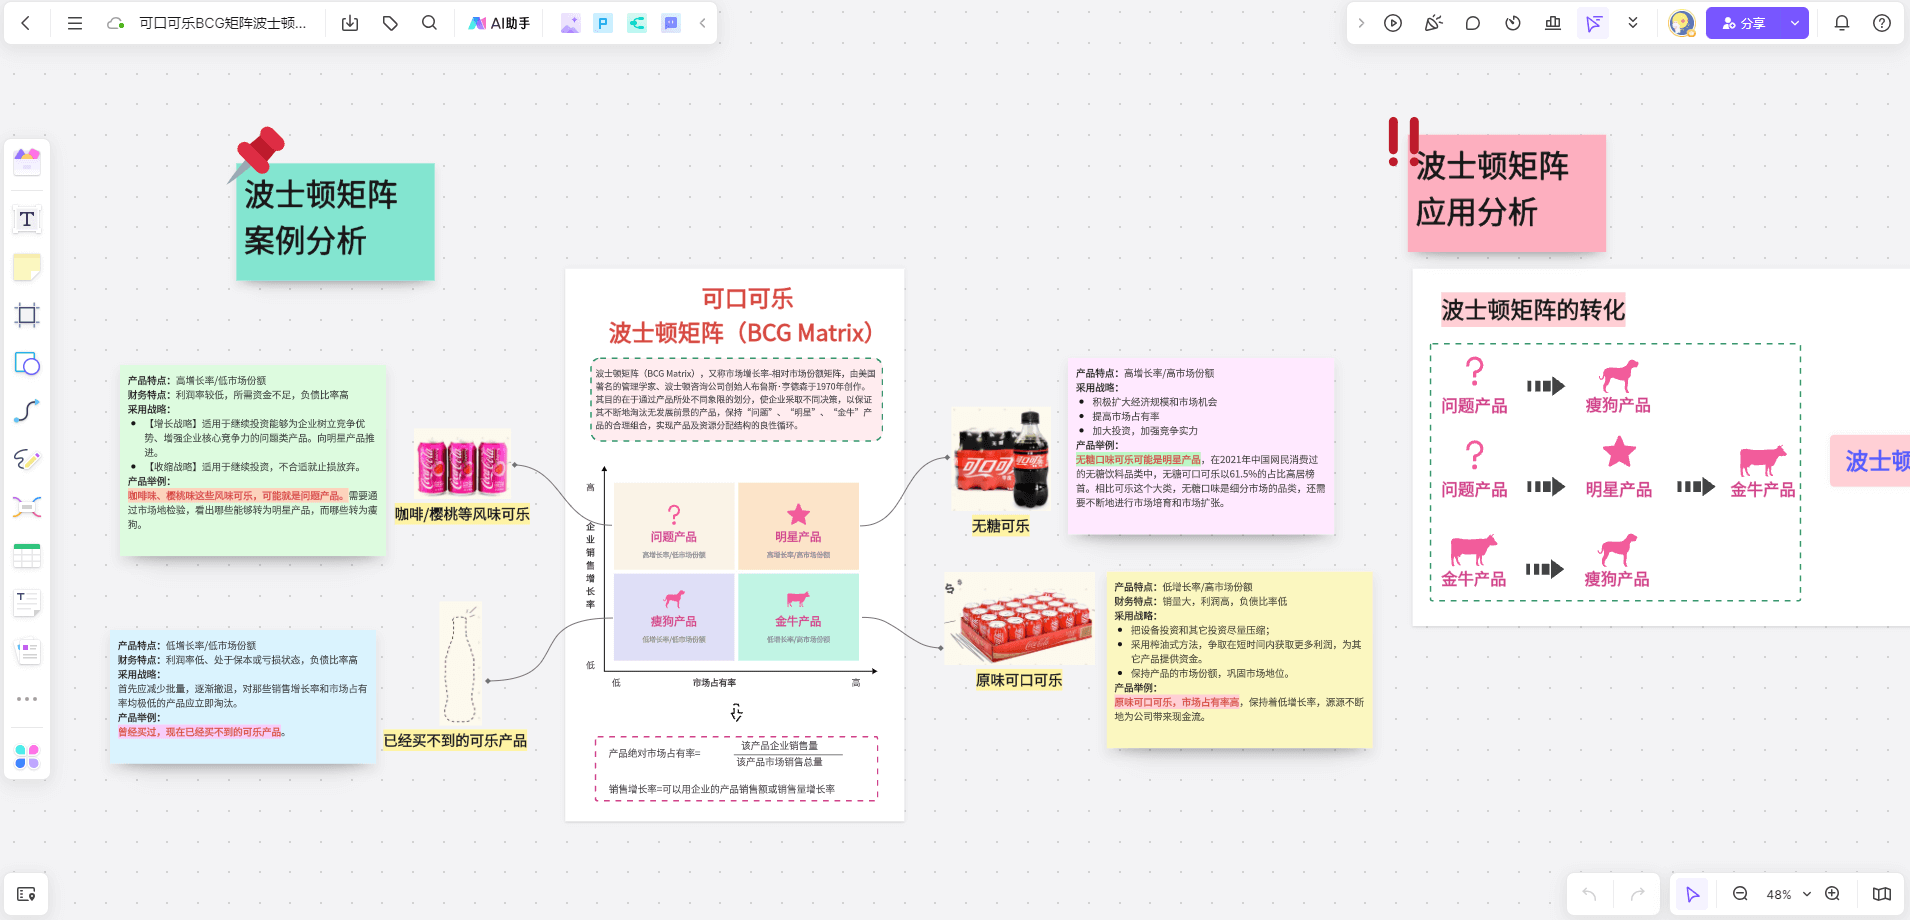Viewport: 1910px width, 920px height.
Task: Select the cherry flavored cola cans image
Action: pyautogui.click(x=462, y=464)
